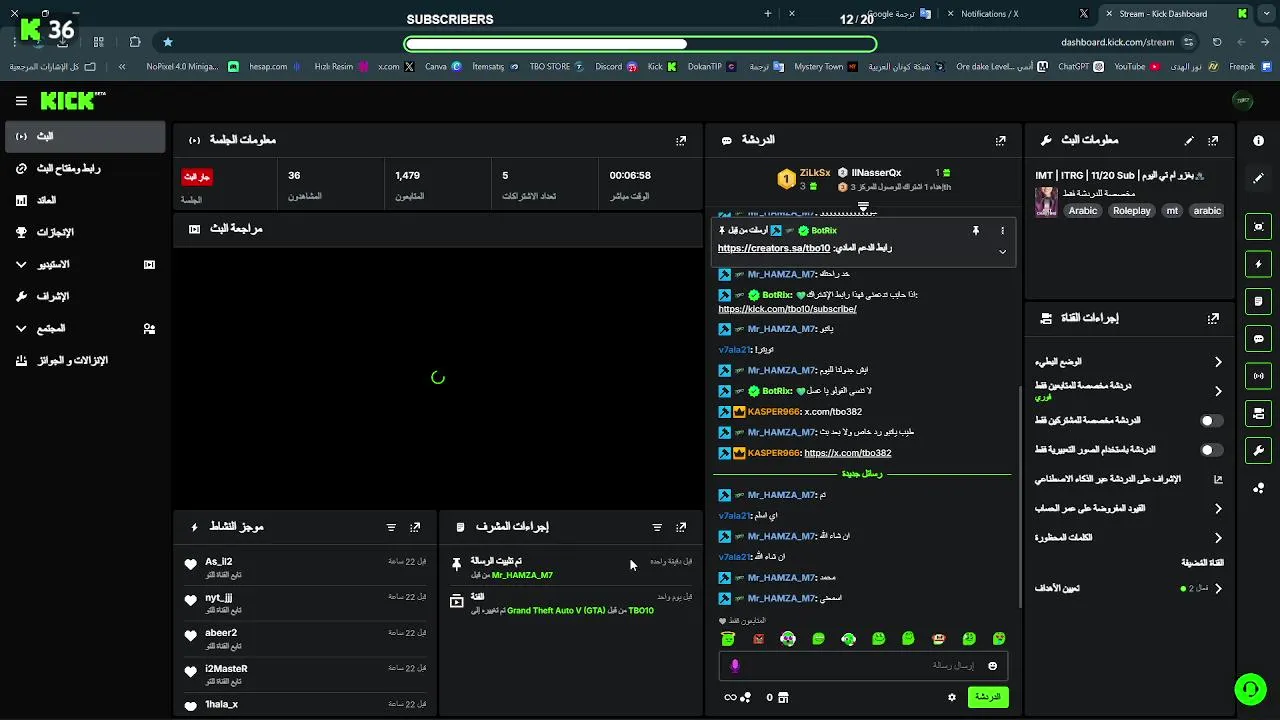Toggle subscribers-only chat switch
Viewport: 1280px width, 720px height.
(x=1211, y=421)
